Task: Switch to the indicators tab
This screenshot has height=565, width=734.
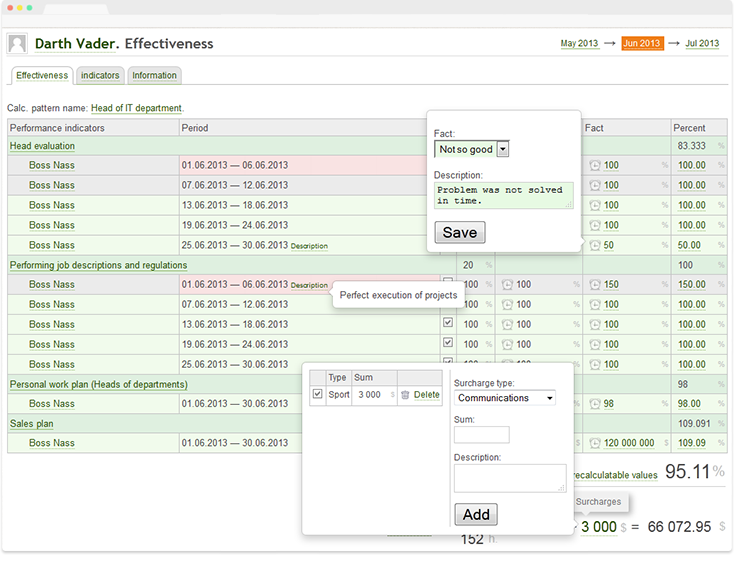Action: [x=100, y=75]
